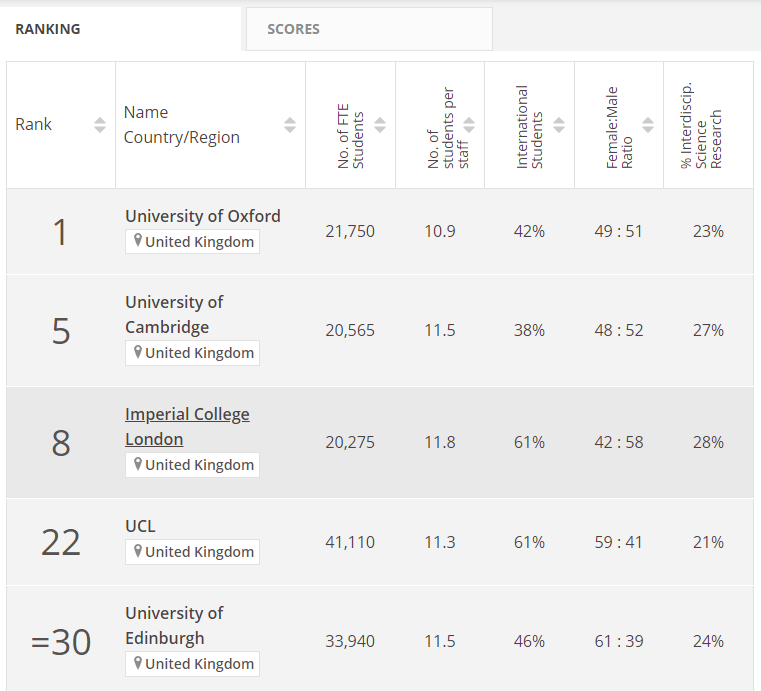Click United Kingdom tag under Cambridge
761x691 pixels.
tap(192, 353)
